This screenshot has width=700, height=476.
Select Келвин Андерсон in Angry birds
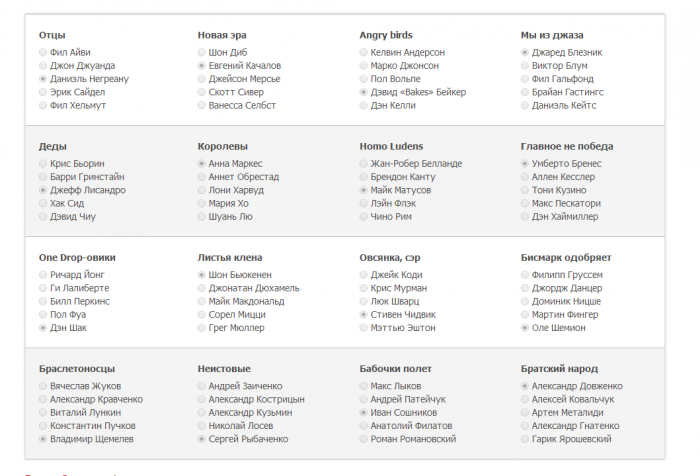pyautogui.click(x=364, y=52)
